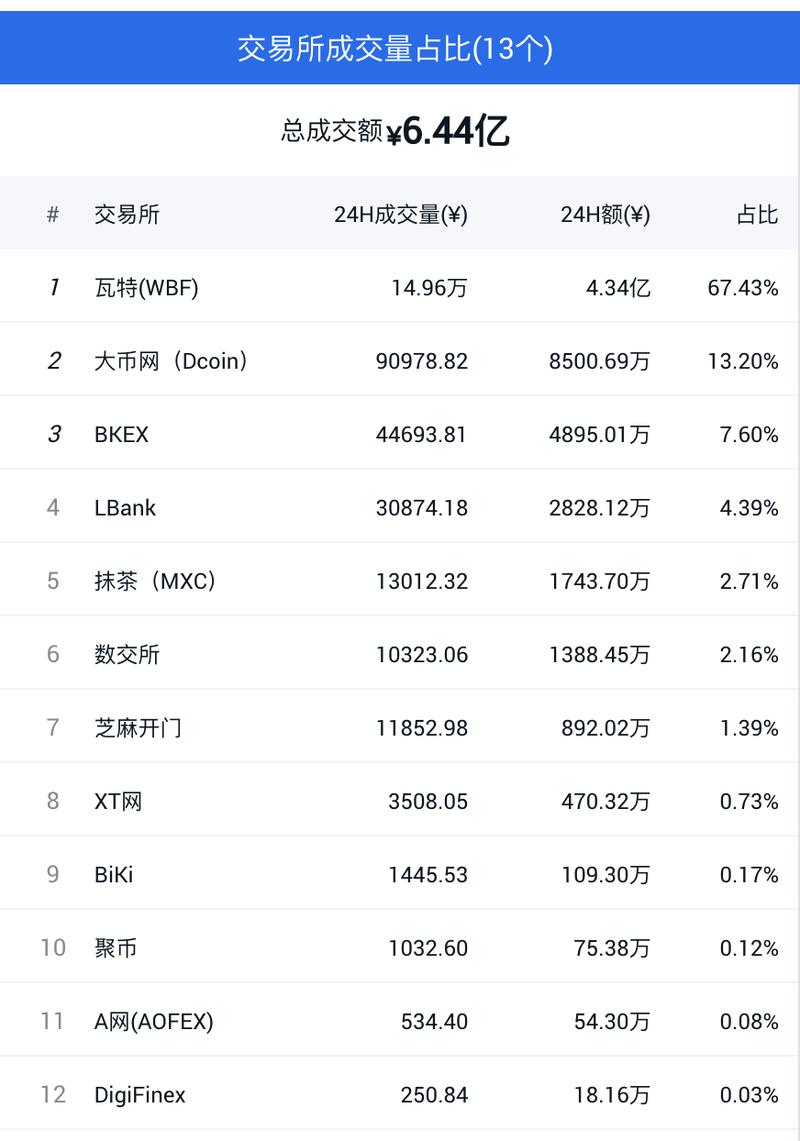This screenshot has height=1141, width=800.
Task: Select the 聚币 exchange row
Action: (115, 948)
